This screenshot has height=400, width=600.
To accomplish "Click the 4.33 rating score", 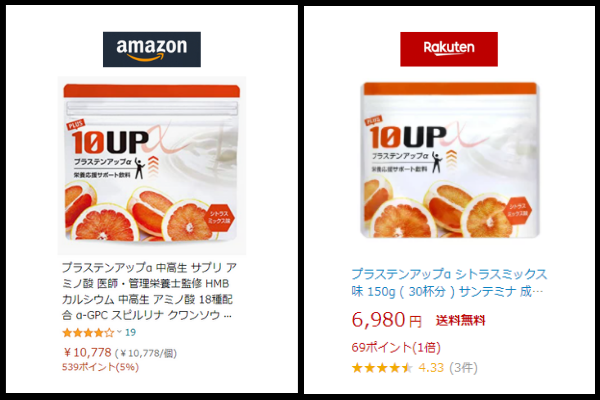I will [431, 368].
